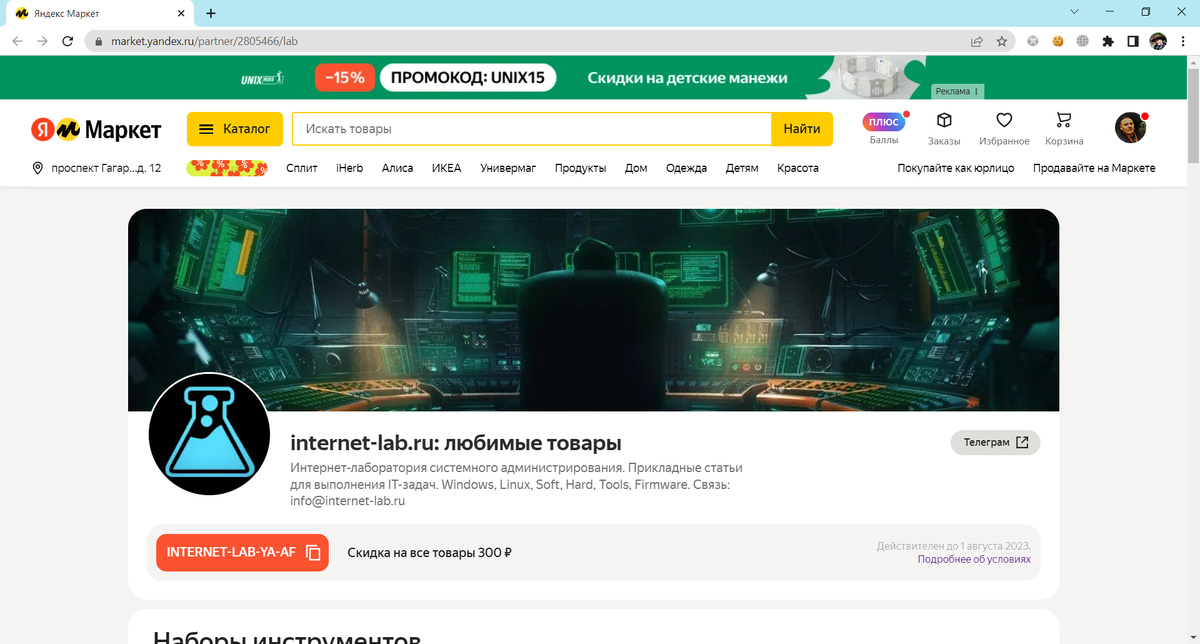Click Скидка на все товары 300 ₽ text
The image size is (1200, 644).
(430, 552)
